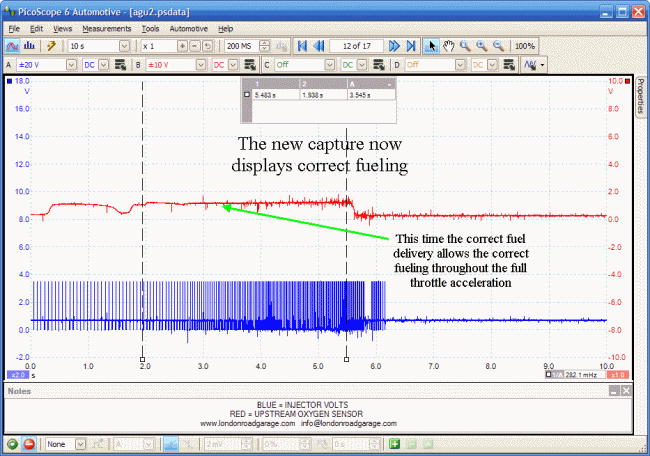Select the hand pan tool
Screen dimensions: 650x456
pyautogui.click(x=449, y=46)
